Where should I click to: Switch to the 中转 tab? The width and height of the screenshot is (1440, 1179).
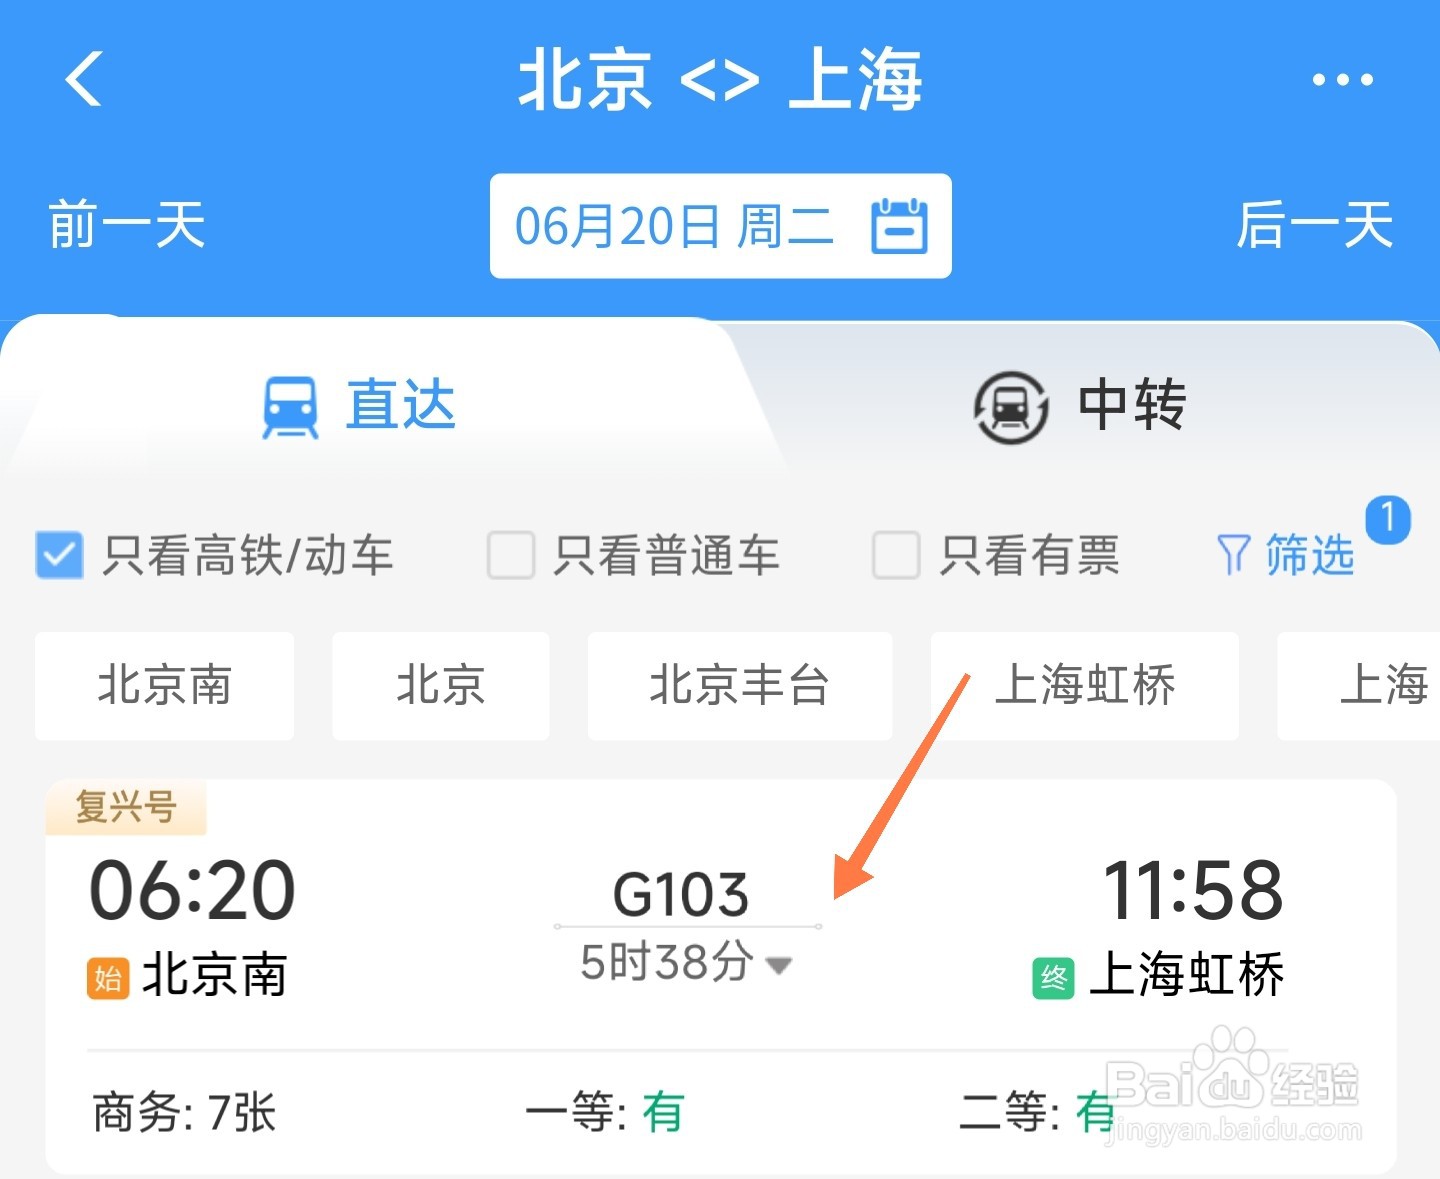(x=1080, y=406)
